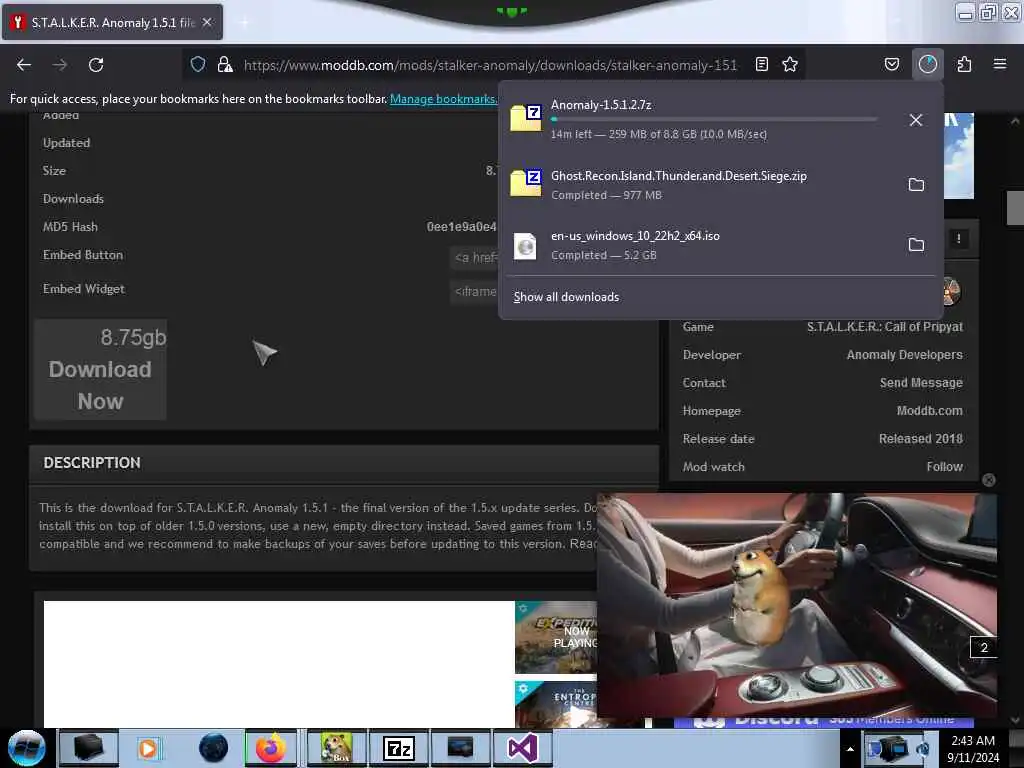View site security padlock information
1024x768 pixels.
click(x=225, y=64)
